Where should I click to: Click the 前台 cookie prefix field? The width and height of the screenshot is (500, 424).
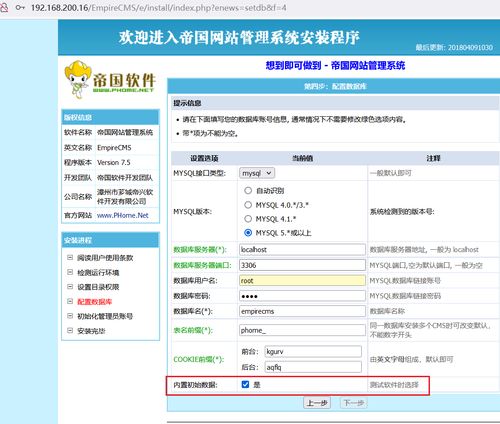(x=313, y=351)
